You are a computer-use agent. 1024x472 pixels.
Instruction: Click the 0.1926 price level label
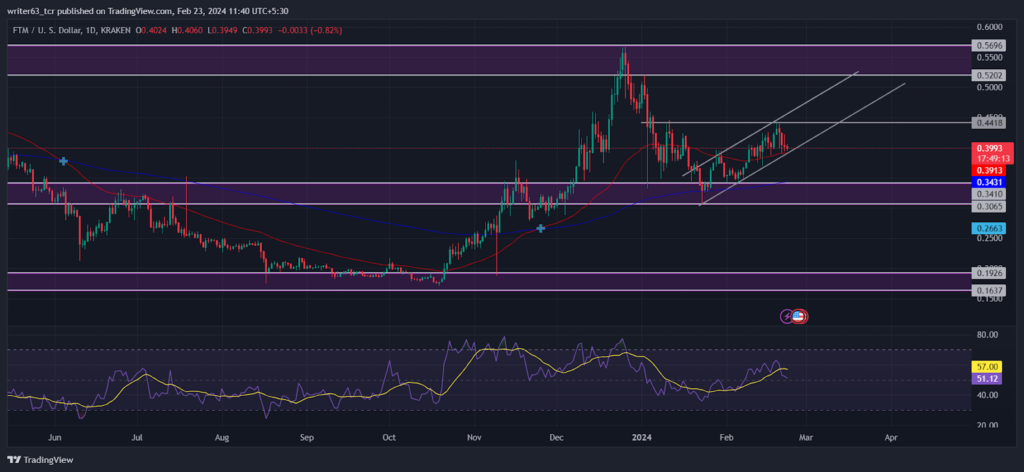[x=988, y=273]
